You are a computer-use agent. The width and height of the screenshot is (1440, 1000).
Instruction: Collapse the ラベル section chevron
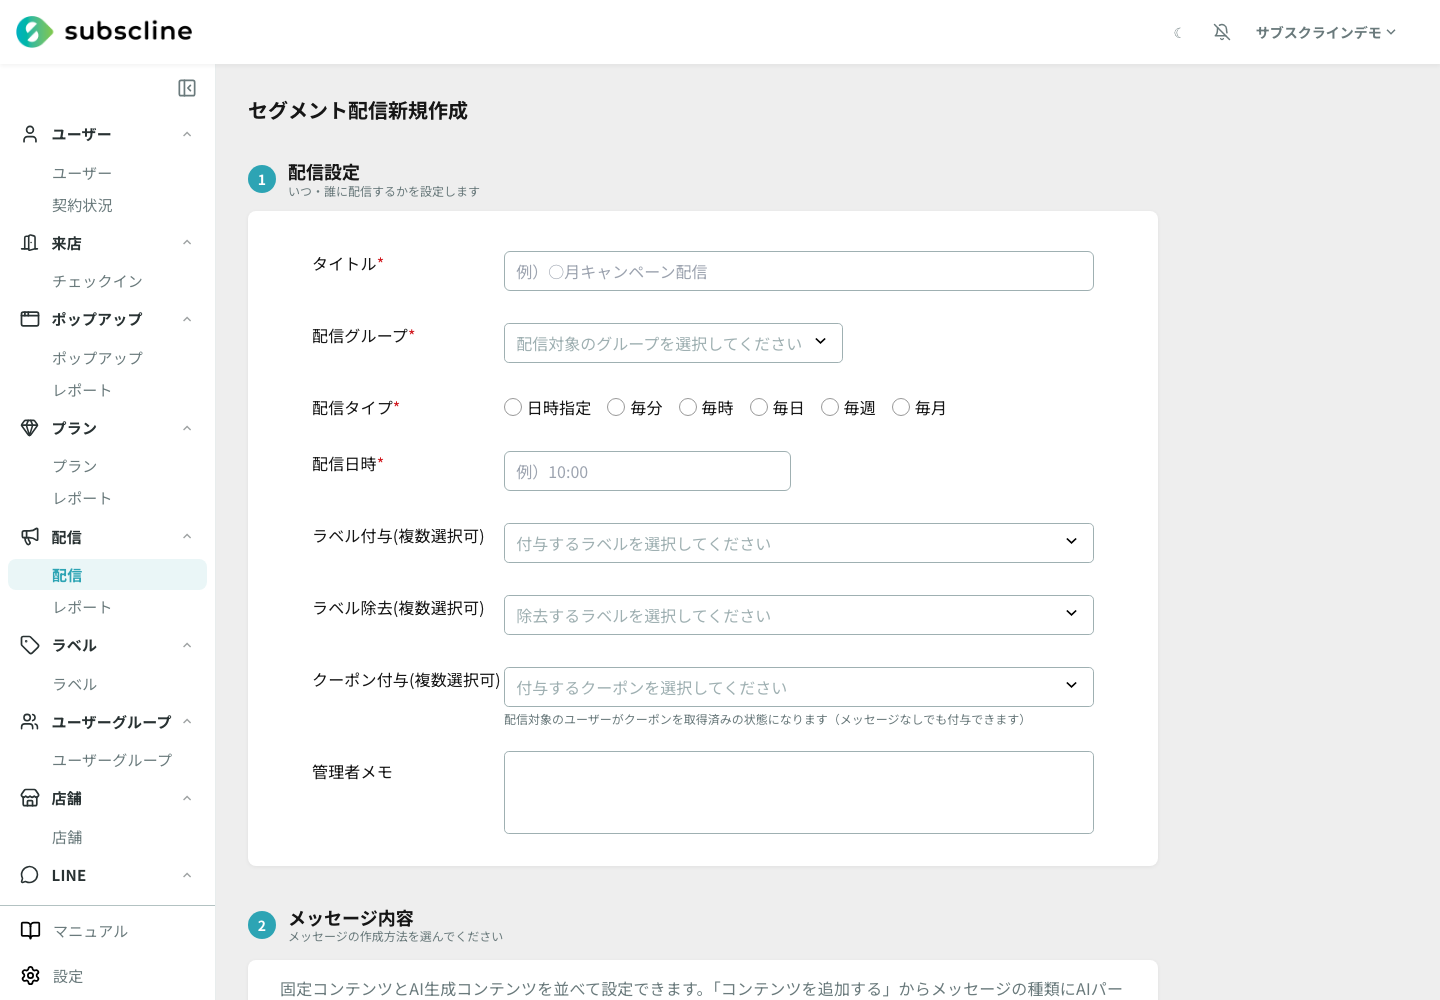coord(187,645)
